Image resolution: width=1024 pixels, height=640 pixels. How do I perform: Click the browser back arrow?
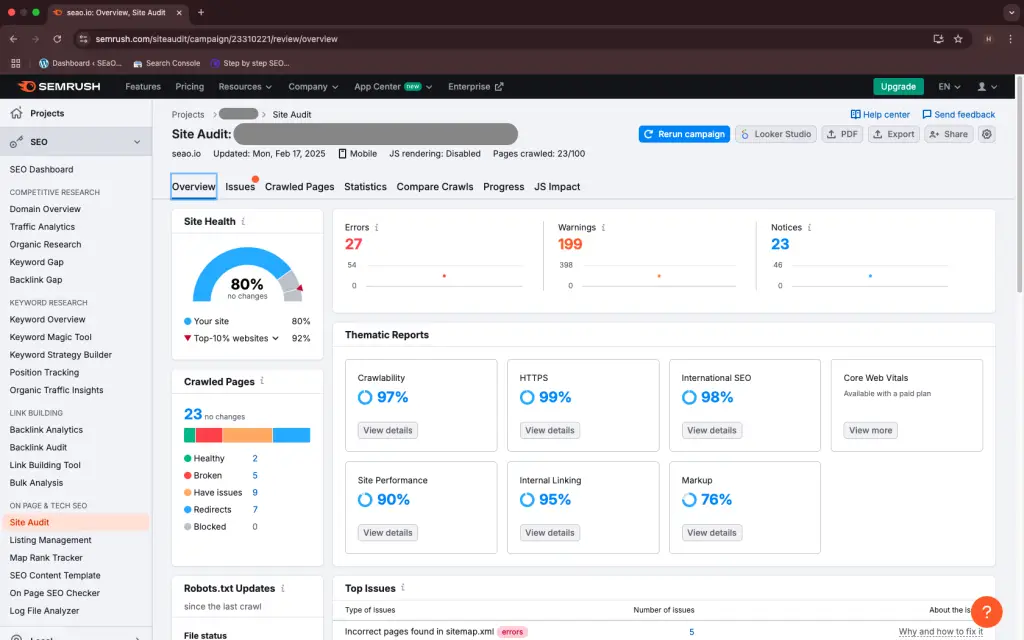[14, 39]
